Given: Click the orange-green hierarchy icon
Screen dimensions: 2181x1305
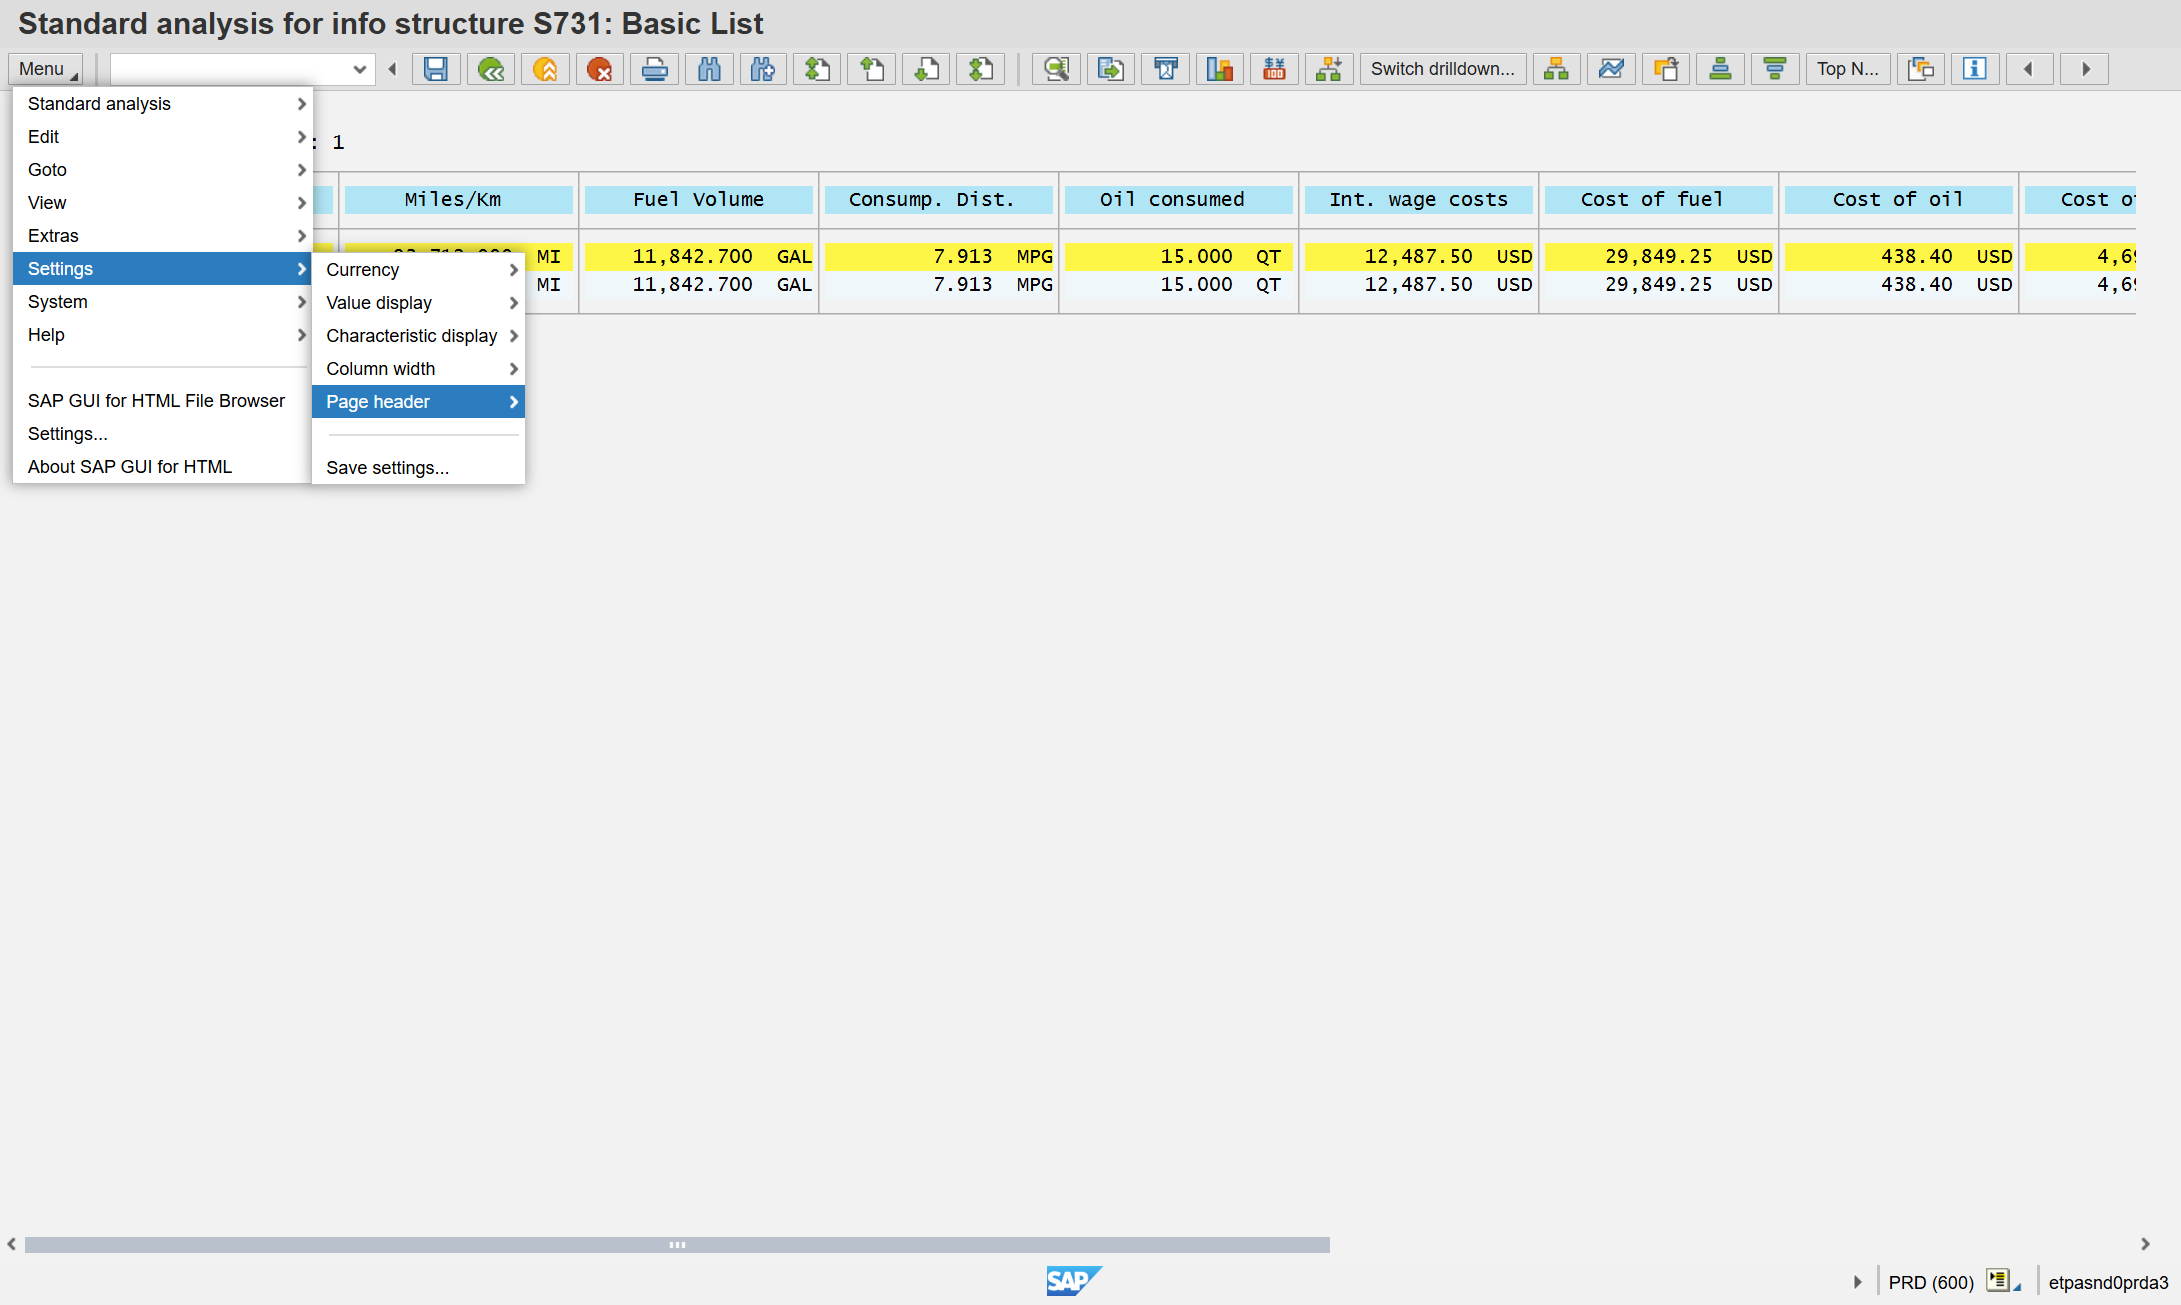Looking at the screenshot, I should tap(1556, 69).
